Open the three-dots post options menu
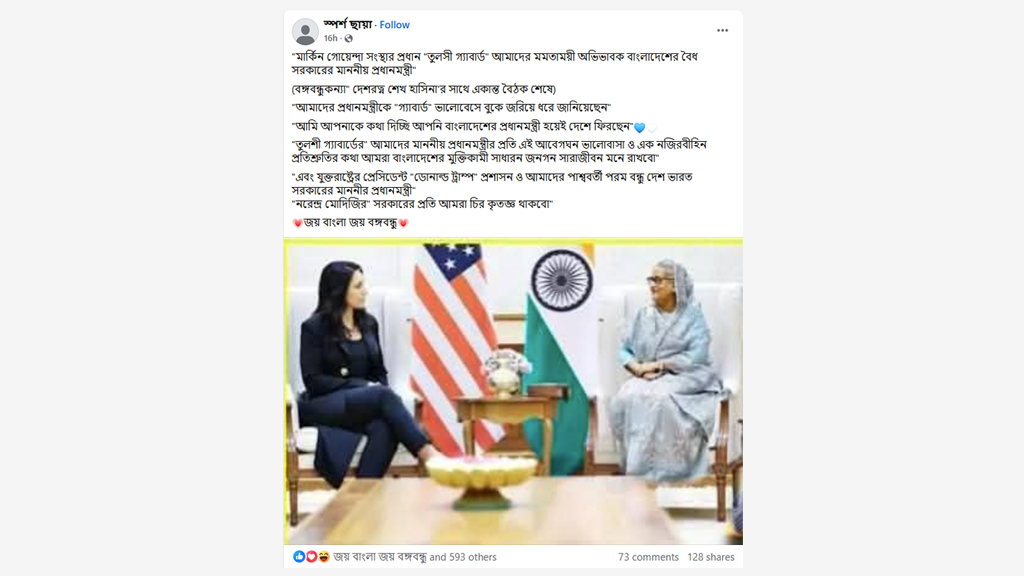Screen dimensions: 1024x576 [722, 31]
